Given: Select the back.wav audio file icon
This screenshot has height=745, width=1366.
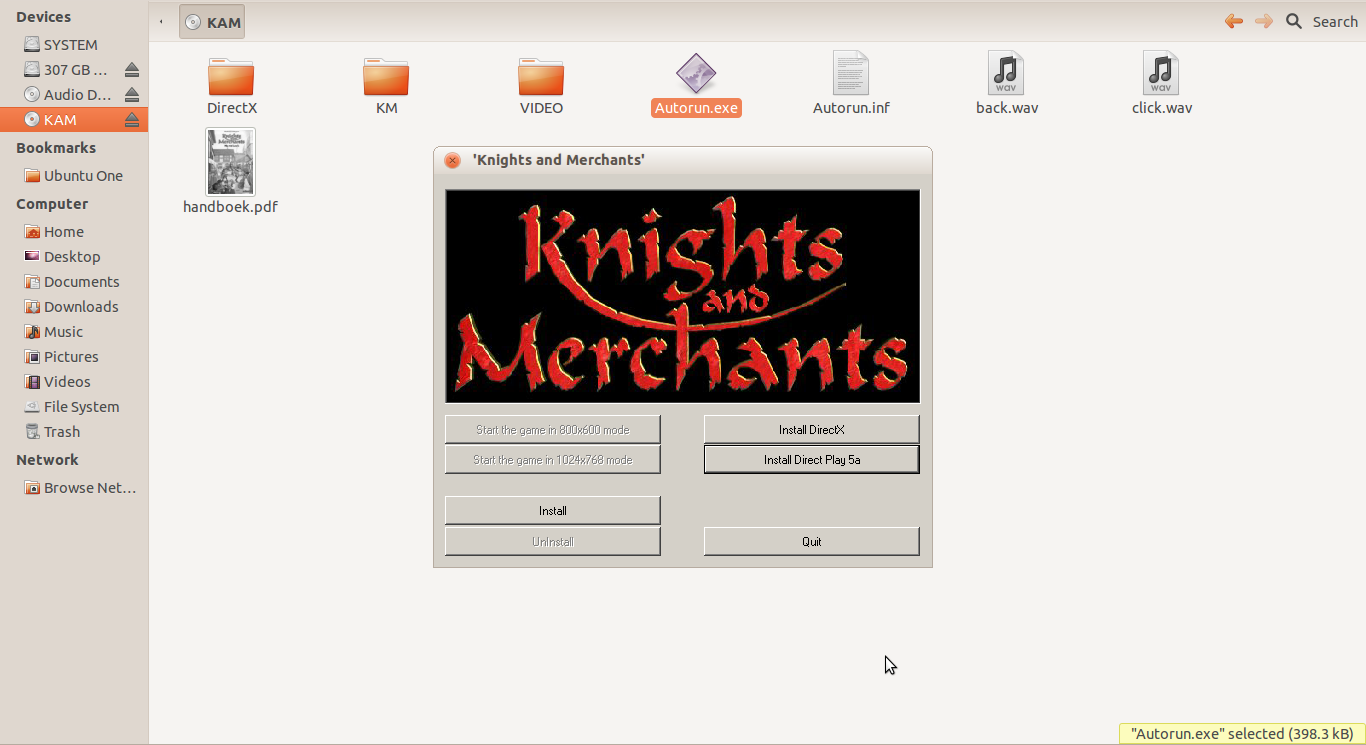Looking at the screenshot, I should point(1006,74).
